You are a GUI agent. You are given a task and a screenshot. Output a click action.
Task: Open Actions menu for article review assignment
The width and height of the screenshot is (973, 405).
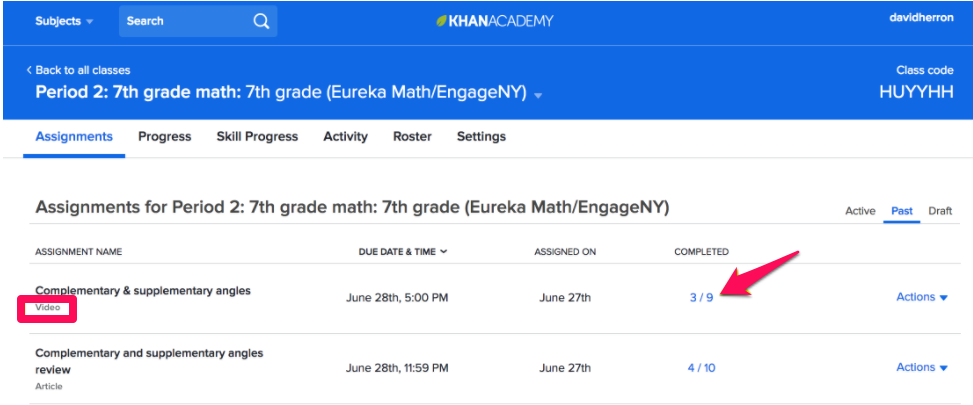pos(921,367)
